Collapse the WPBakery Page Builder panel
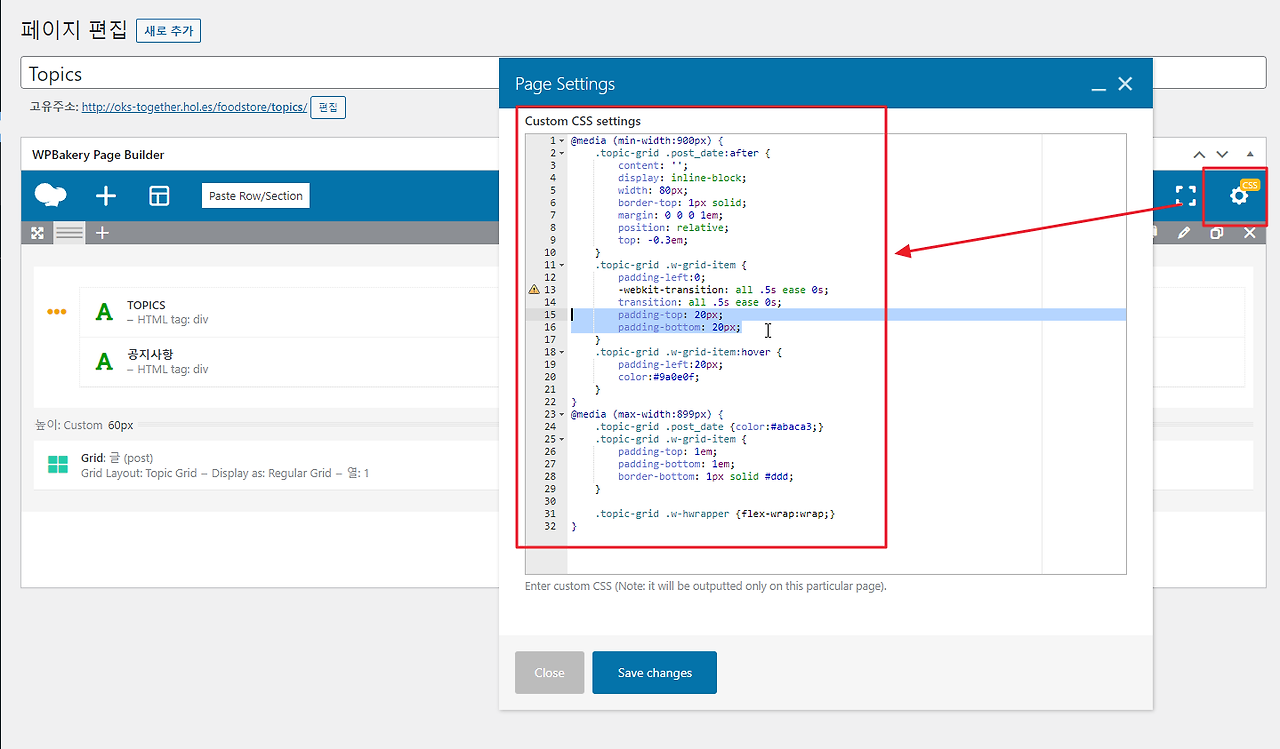Screen dimensions: 1280x749 [x=1250, y=155]
